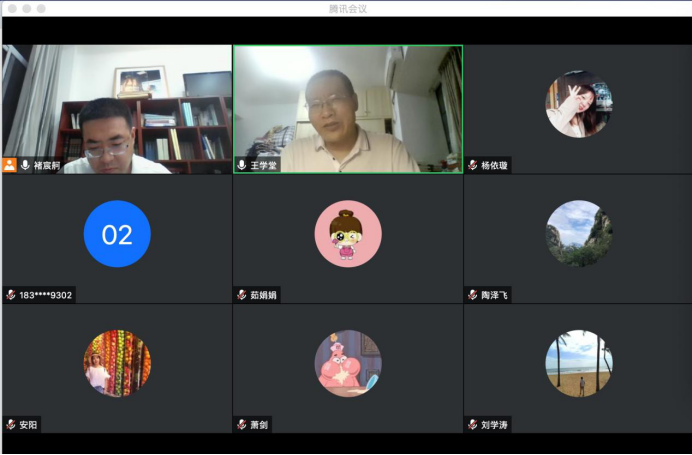This screenshot has width=692, height=455.
Task: Click muted mic icon beside 183****9302
Action: point(10,295)
